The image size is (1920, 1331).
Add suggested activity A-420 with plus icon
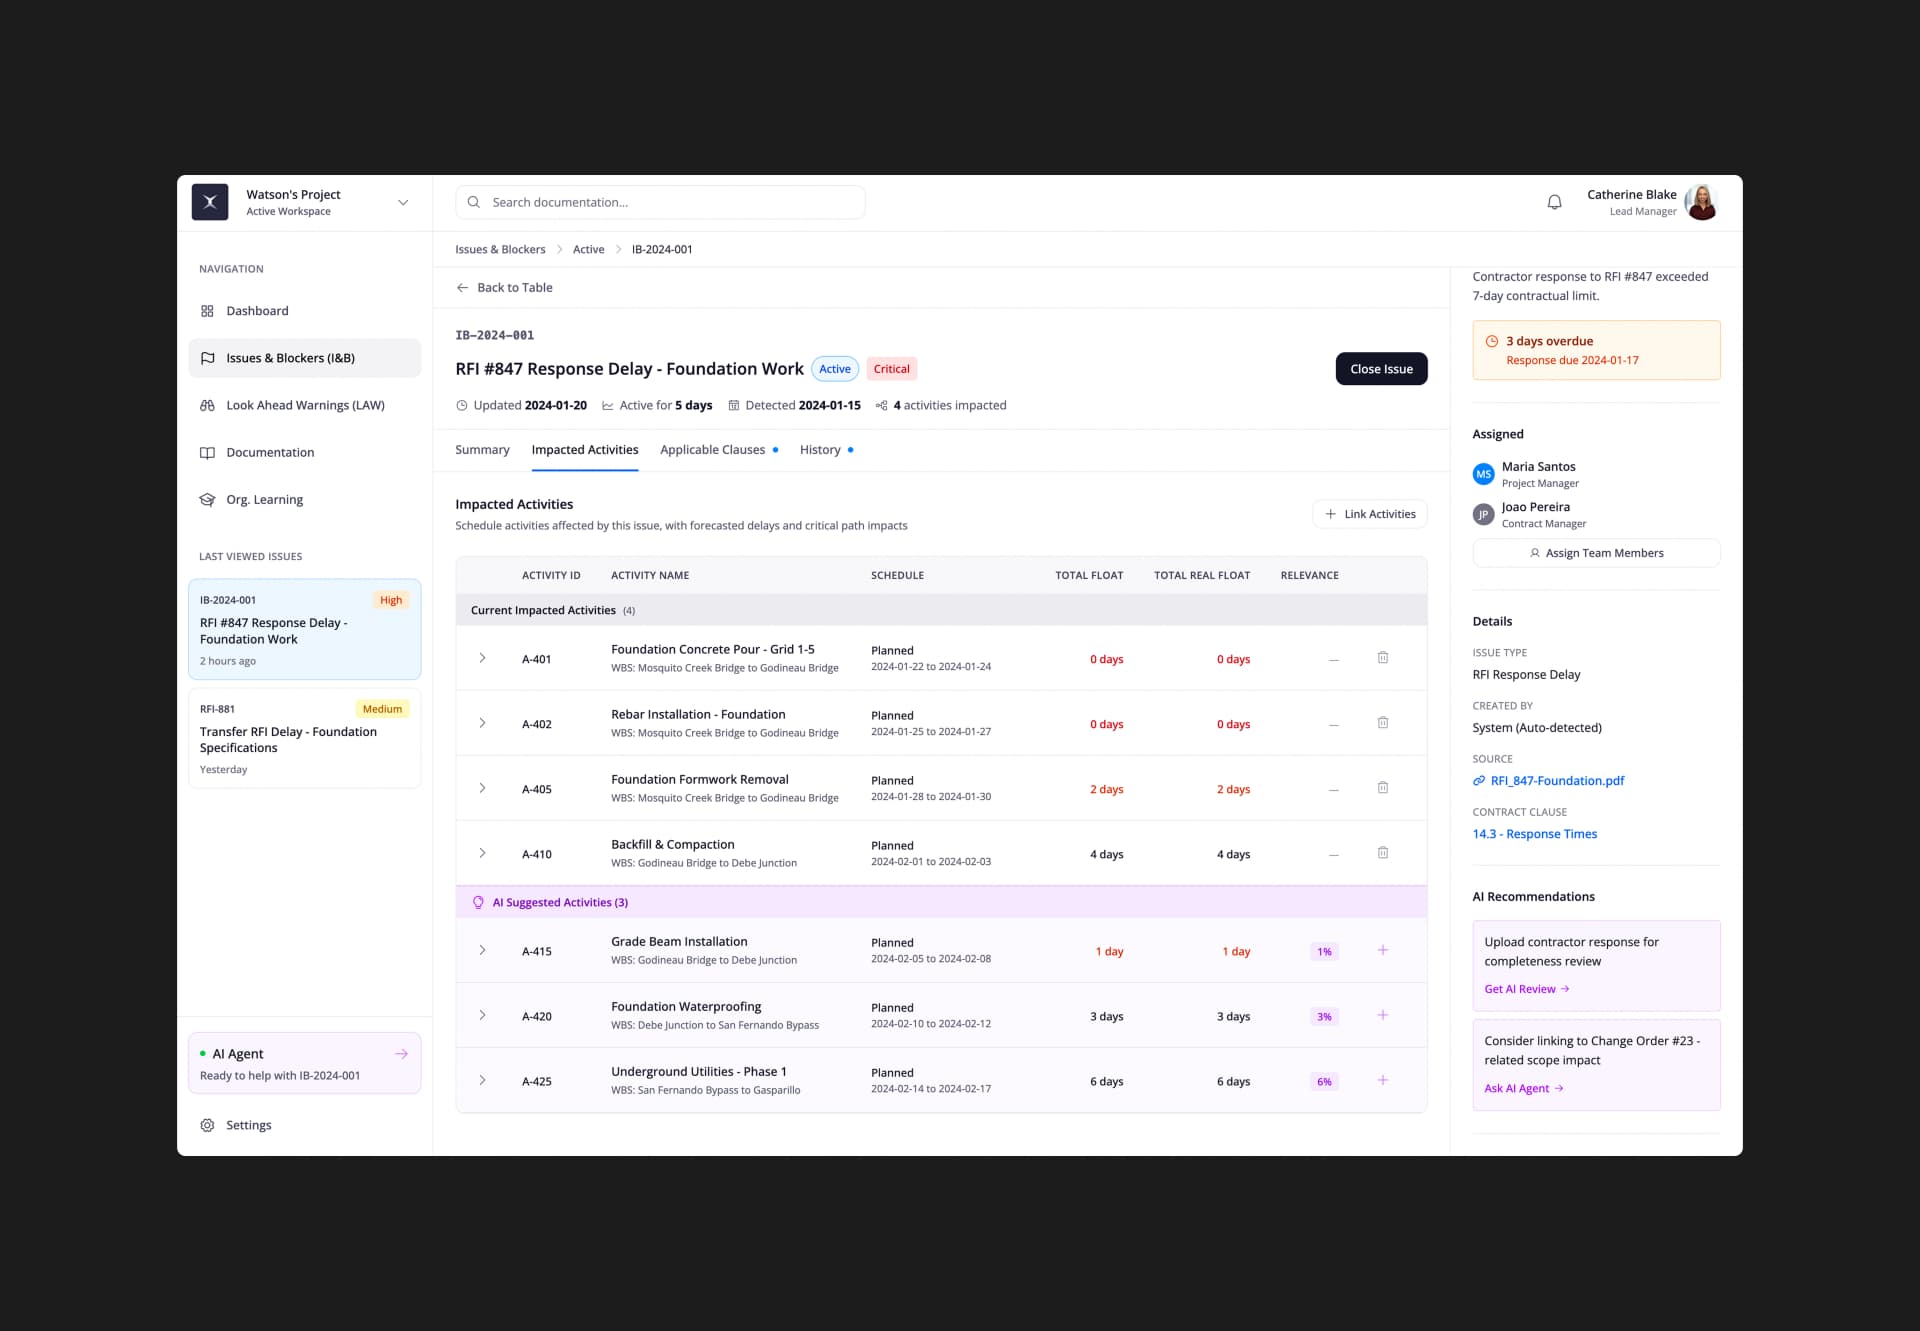click(x=1383, y=1015)
